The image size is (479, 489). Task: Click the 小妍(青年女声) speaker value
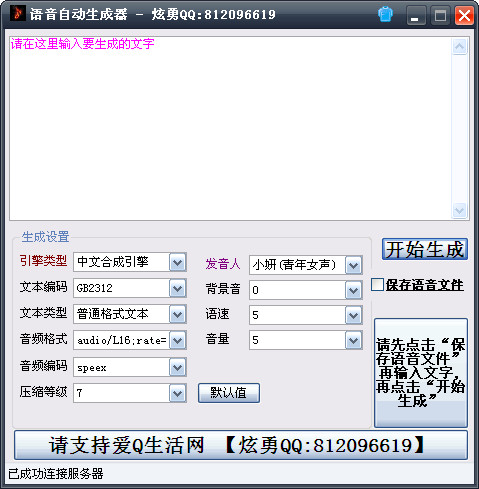pos(294,265)
